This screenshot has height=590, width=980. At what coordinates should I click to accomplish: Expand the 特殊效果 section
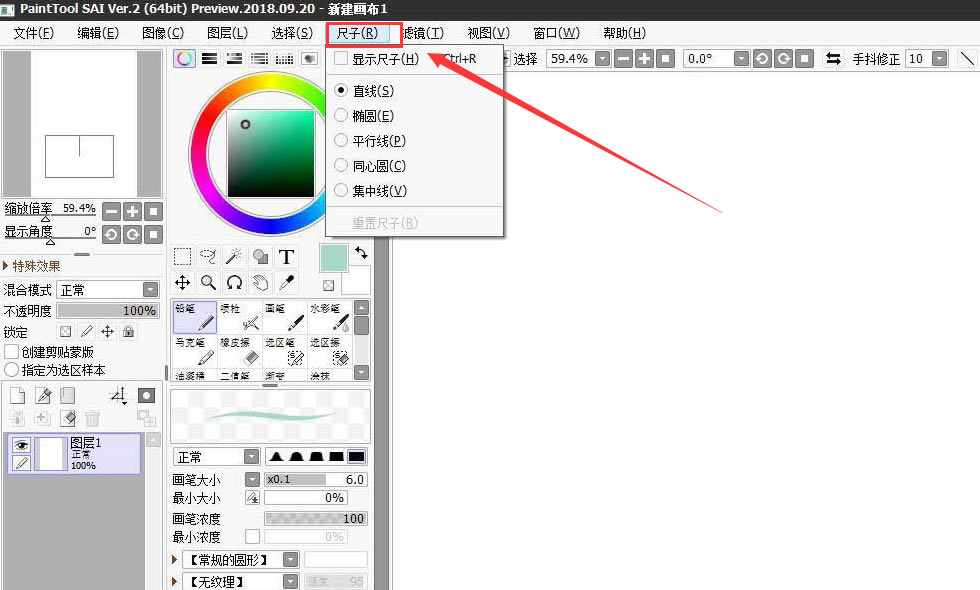click(x=6, y=266)
